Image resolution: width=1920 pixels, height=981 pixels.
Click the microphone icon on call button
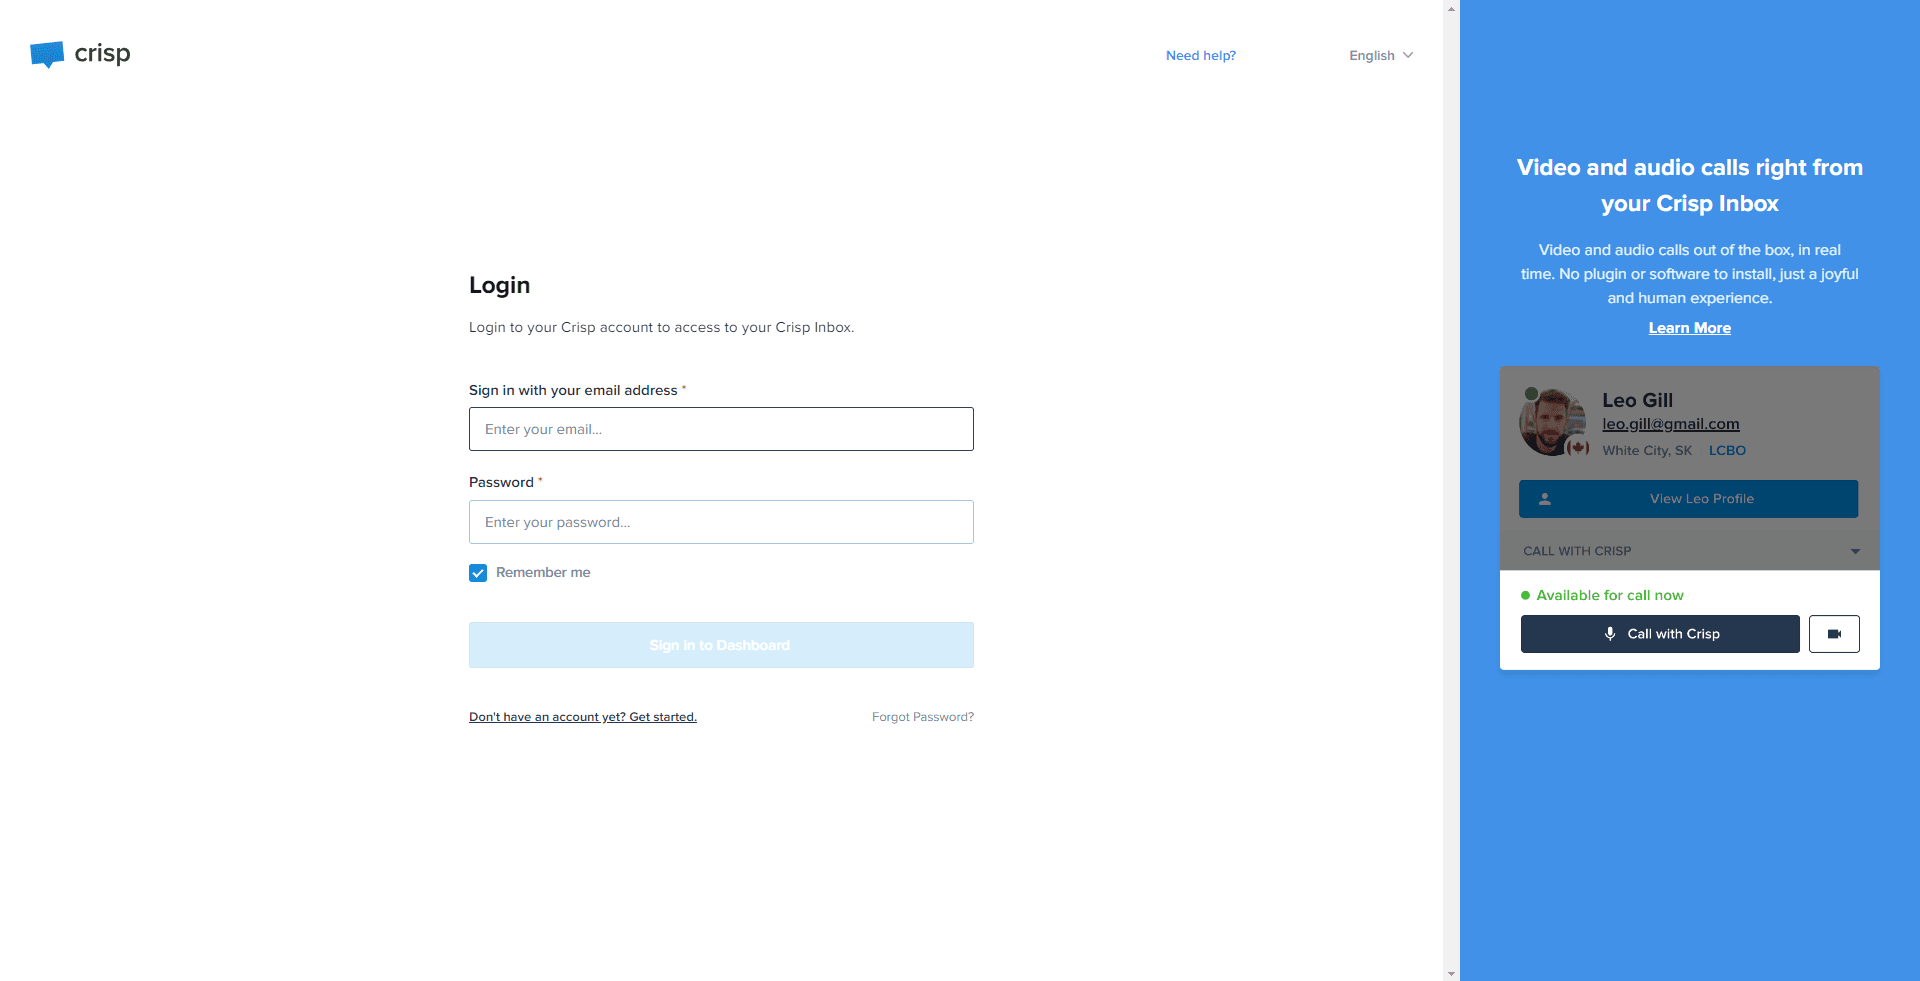point(1610,634)
